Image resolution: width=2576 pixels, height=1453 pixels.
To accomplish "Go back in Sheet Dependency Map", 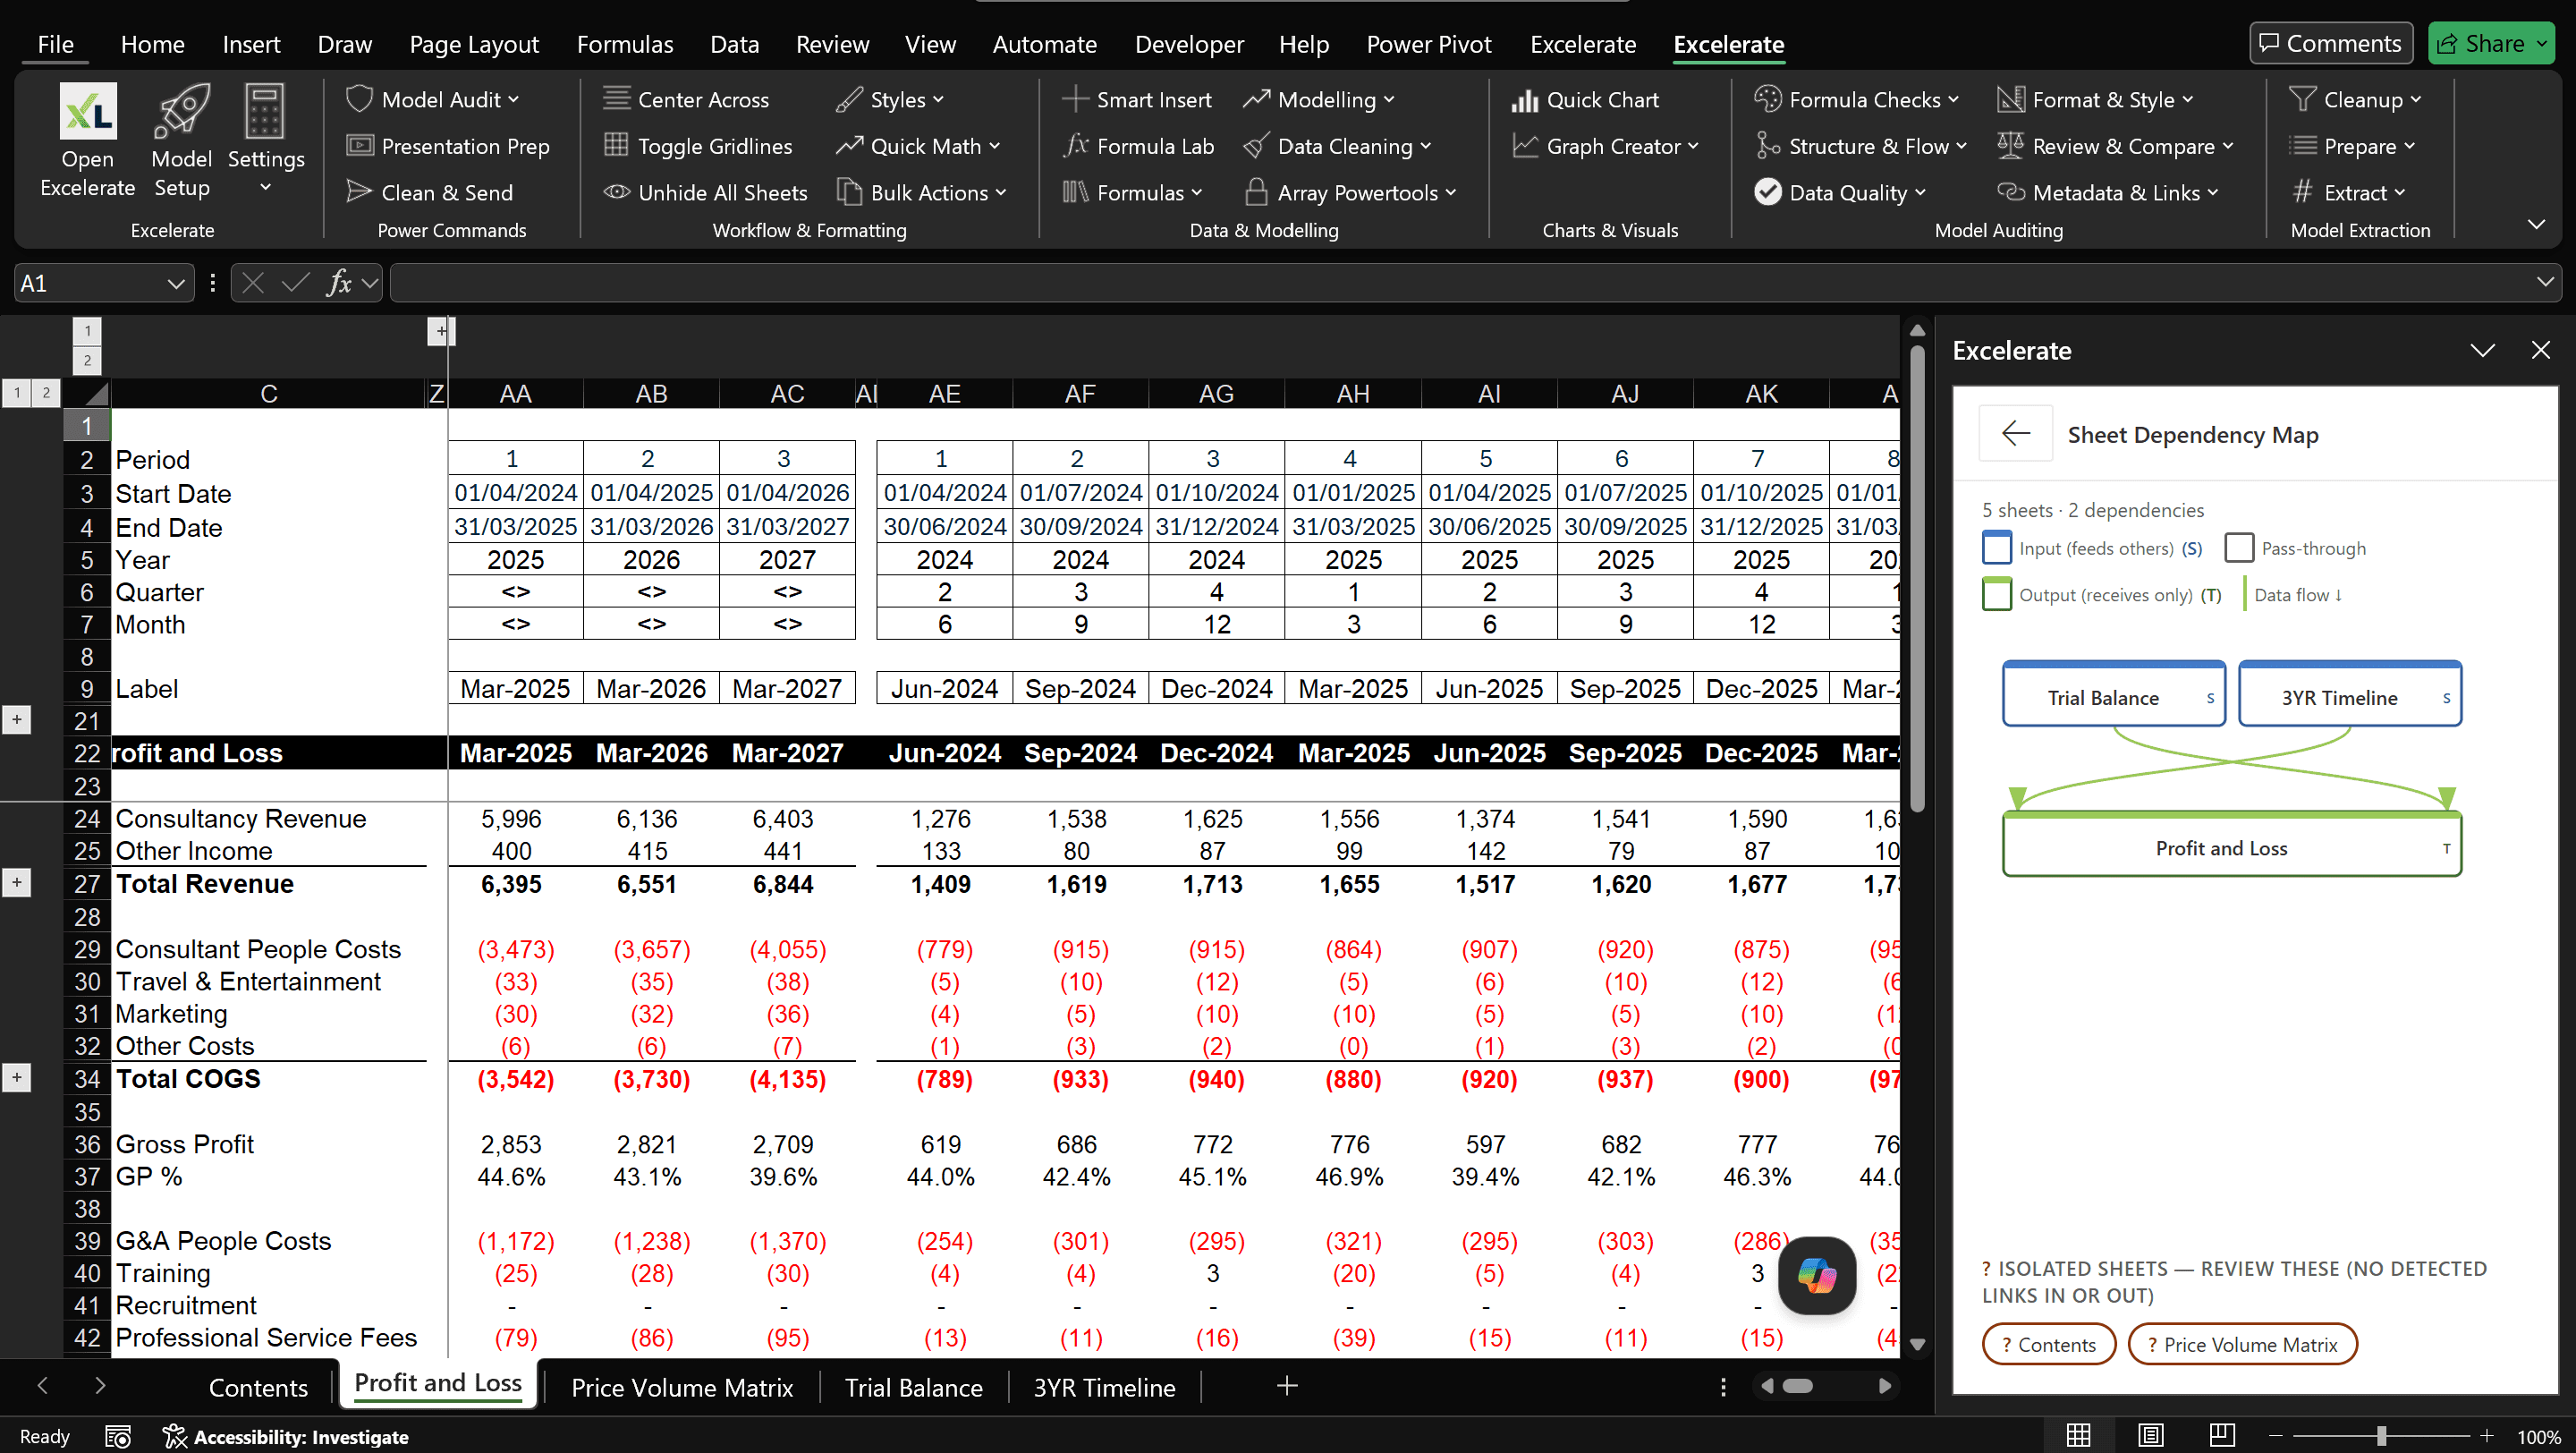I will (2016, 433).
